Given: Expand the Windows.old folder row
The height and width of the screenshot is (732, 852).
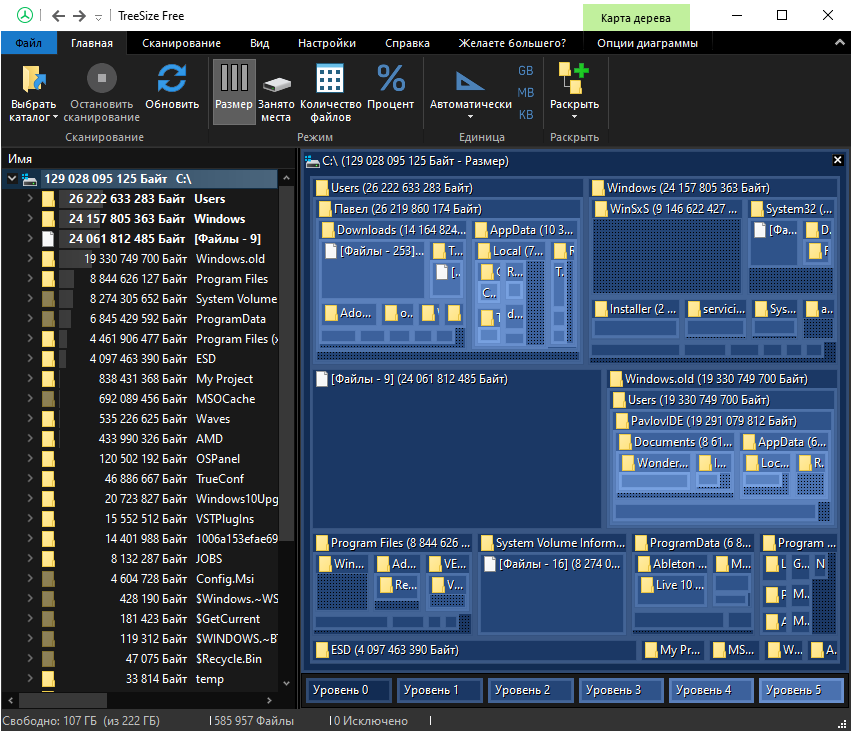Looking at the screenshot, I should click(30, 259).
